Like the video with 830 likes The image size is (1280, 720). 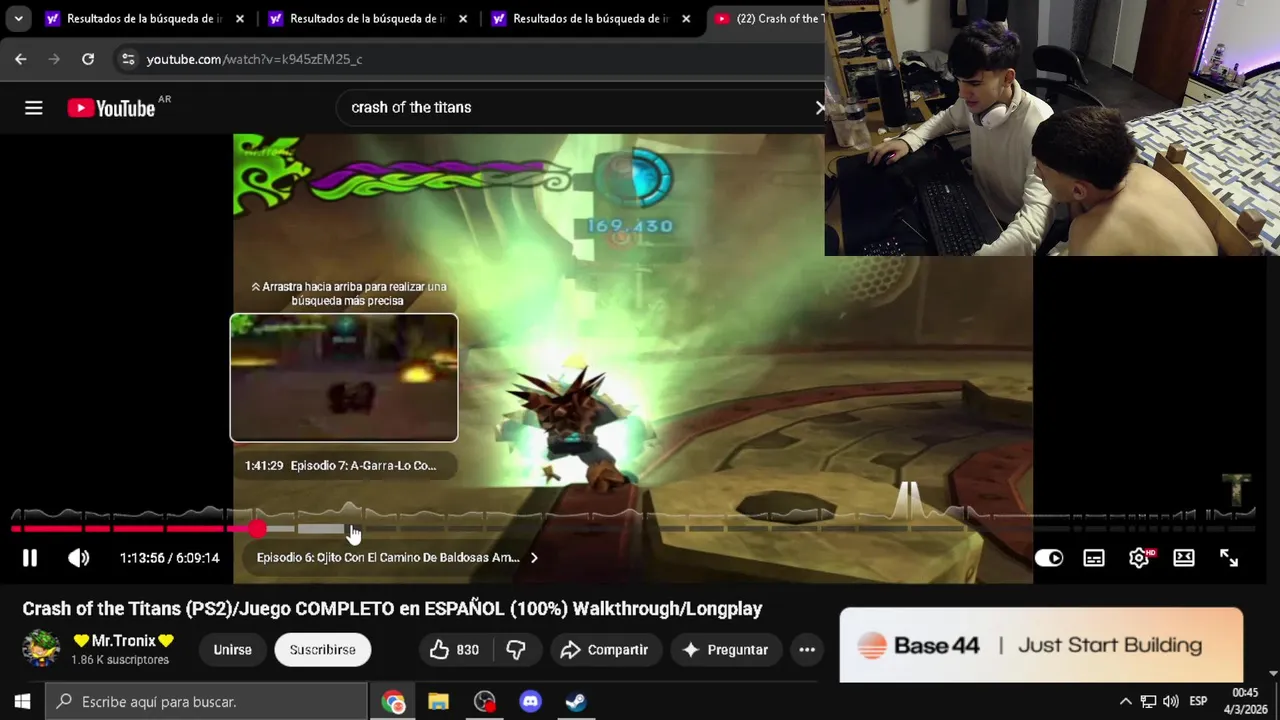454,650
